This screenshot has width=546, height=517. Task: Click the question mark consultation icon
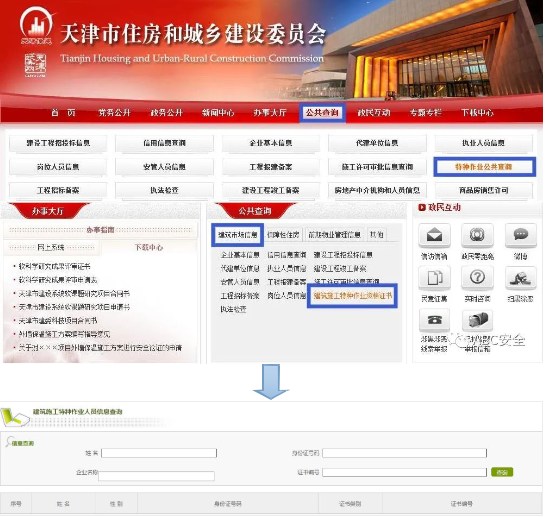(x=477, y=277)
